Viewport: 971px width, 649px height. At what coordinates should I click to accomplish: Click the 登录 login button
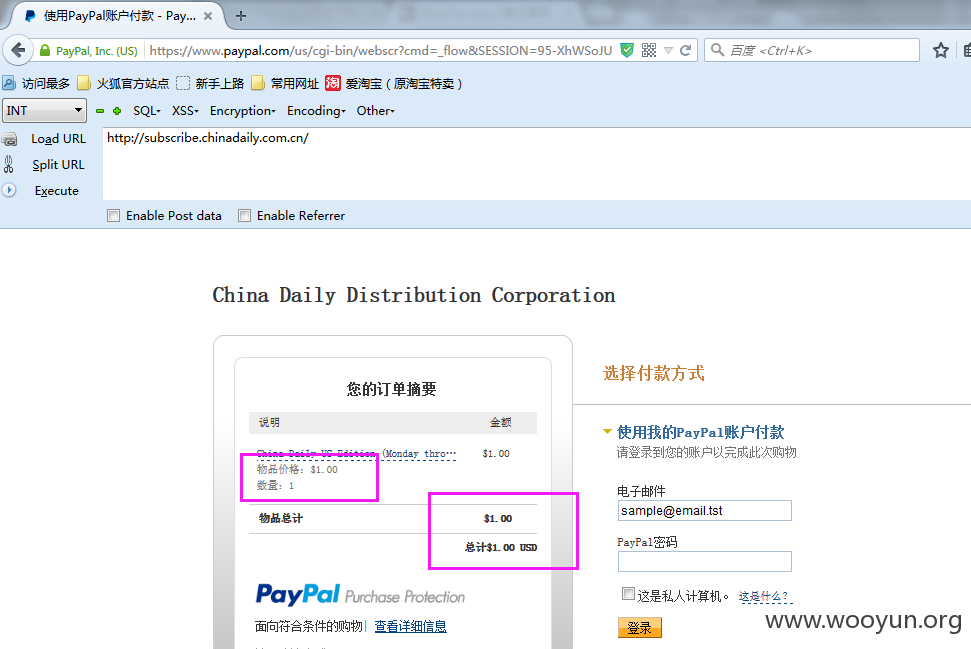click(x=640, y=627)
